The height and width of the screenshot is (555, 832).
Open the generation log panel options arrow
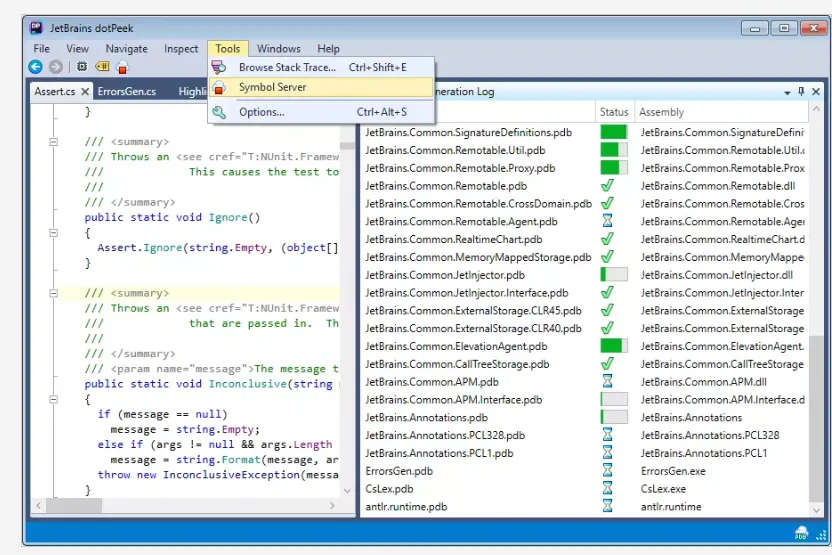(x=787, y=92)
